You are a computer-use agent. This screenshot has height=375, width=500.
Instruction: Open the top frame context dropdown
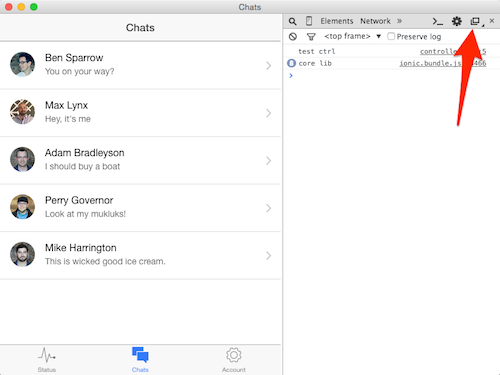pyautogui.click(x=352, y=36)
